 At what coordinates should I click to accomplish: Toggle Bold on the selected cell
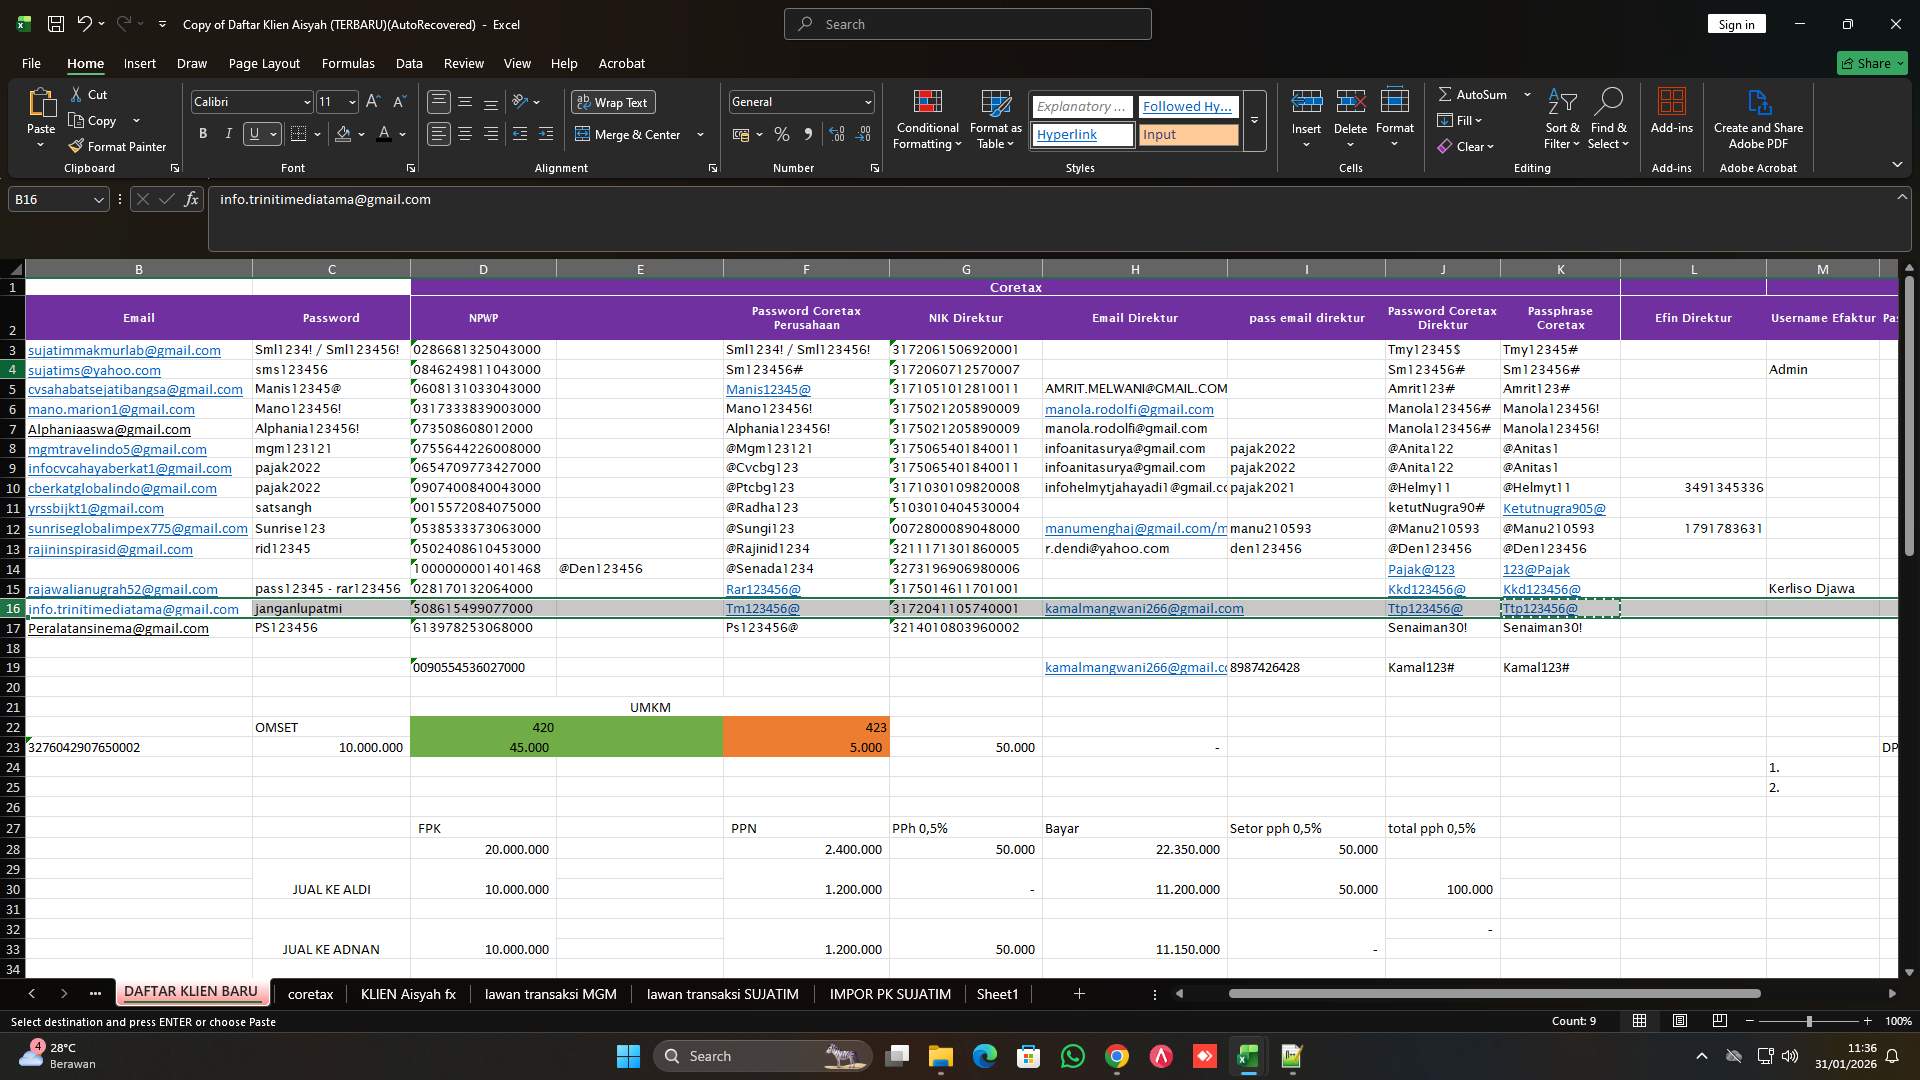pyautogui.click(x=203, y=133)
